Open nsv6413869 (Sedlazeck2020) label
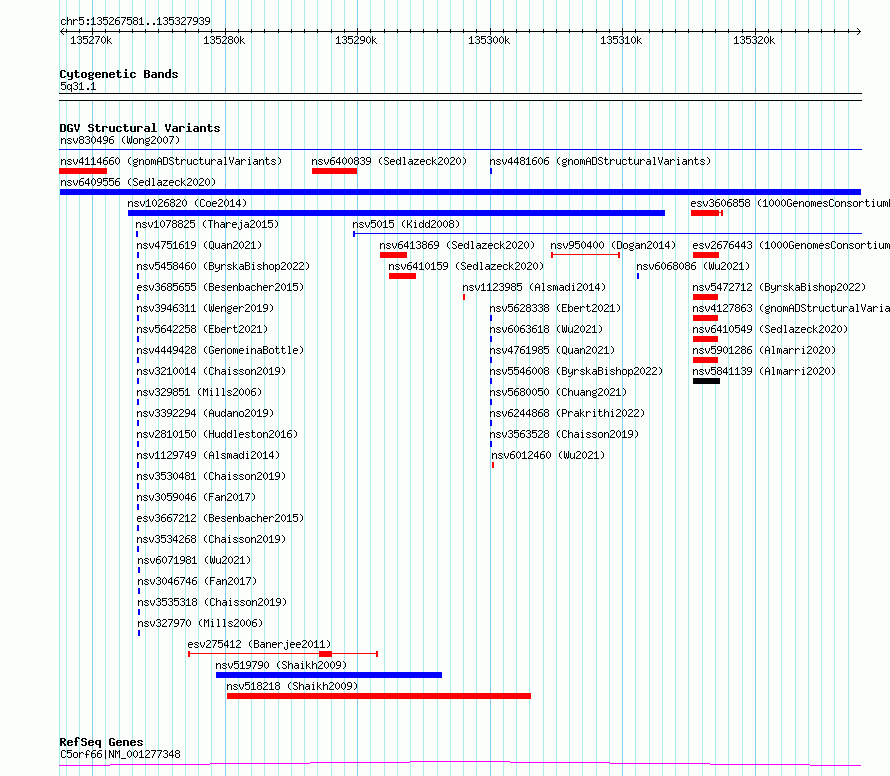 457,245
